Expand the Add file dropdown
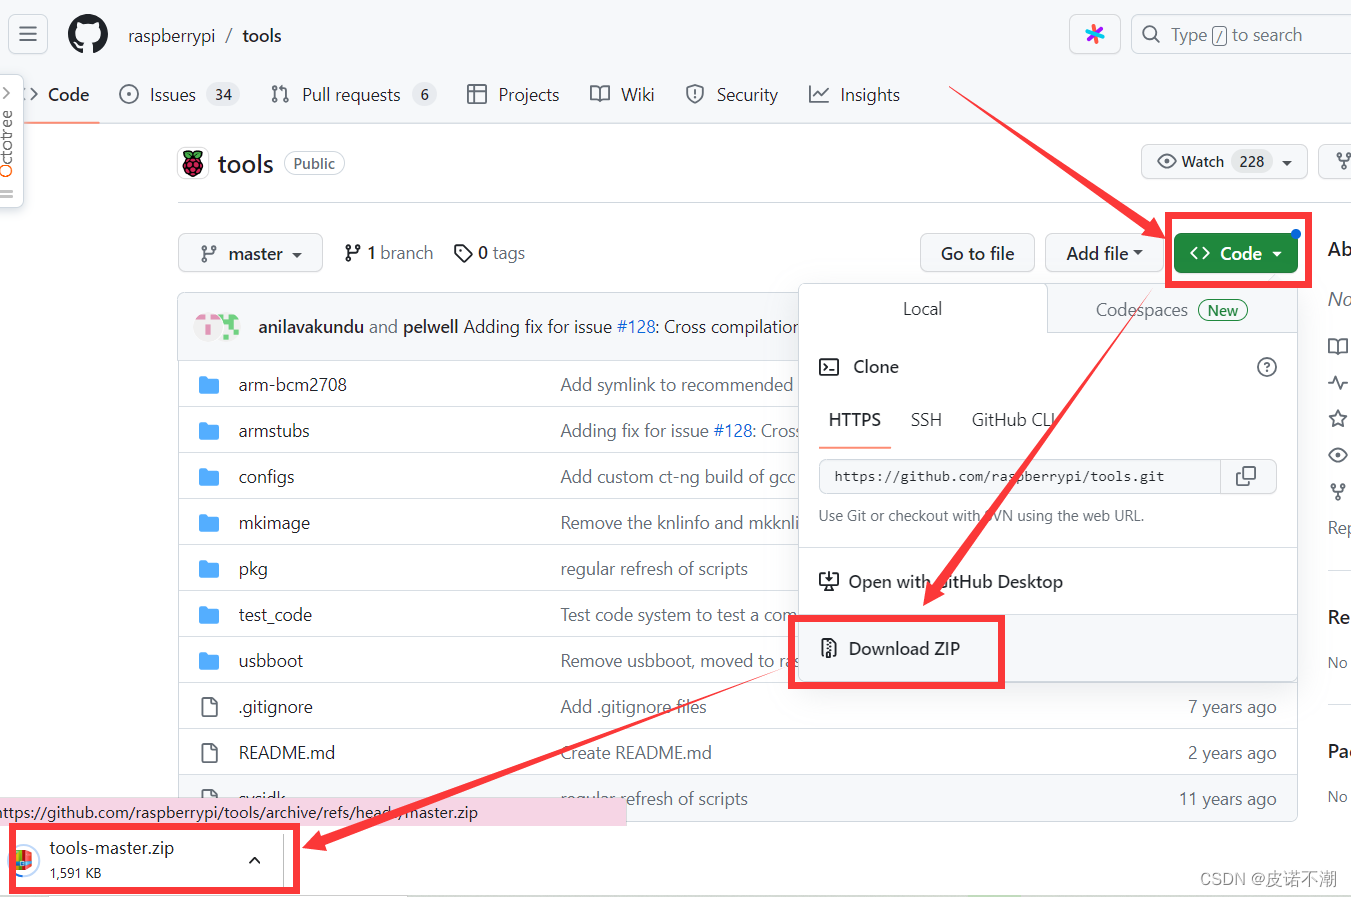Image resolution: width=1351 pixels, height=897 pixels. [1104, 253]
